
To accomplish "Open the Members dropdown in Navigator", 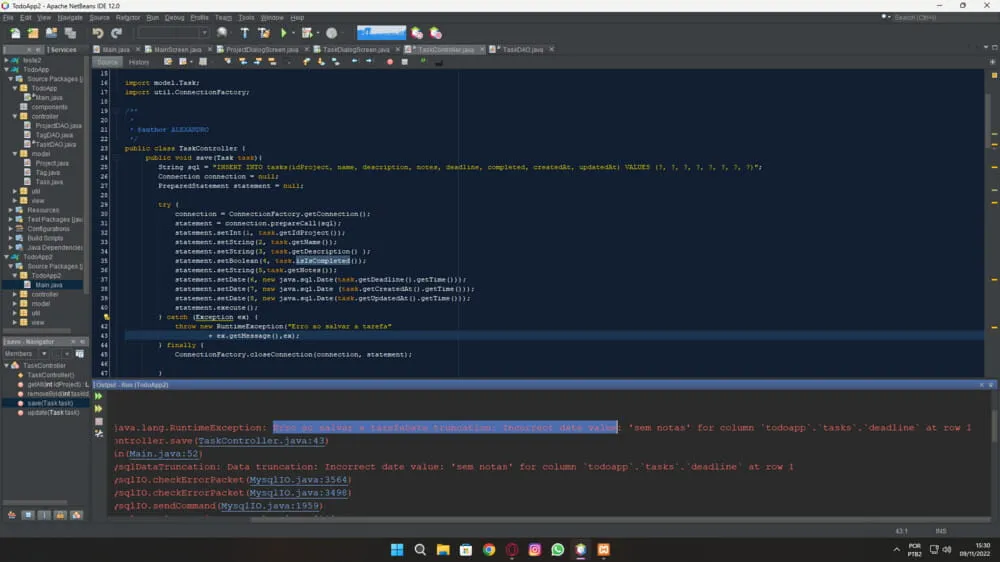I will pyautogui.click(x=26, y=353).
